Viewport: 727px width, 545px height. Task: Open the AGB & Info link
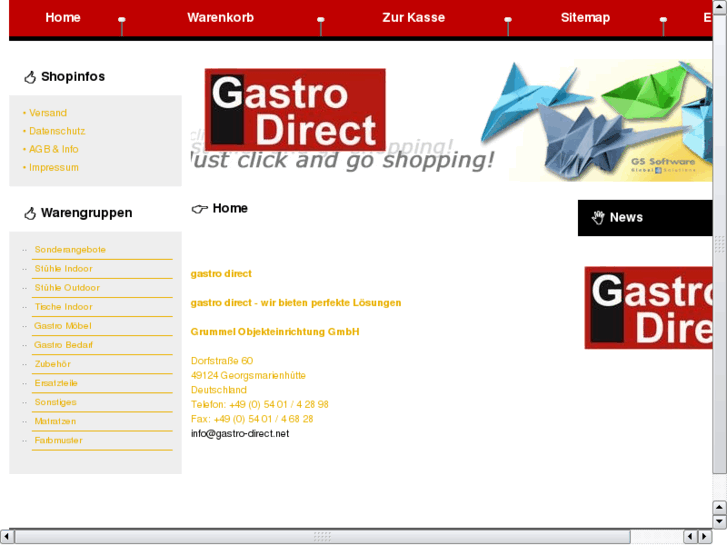coord(54,149)
